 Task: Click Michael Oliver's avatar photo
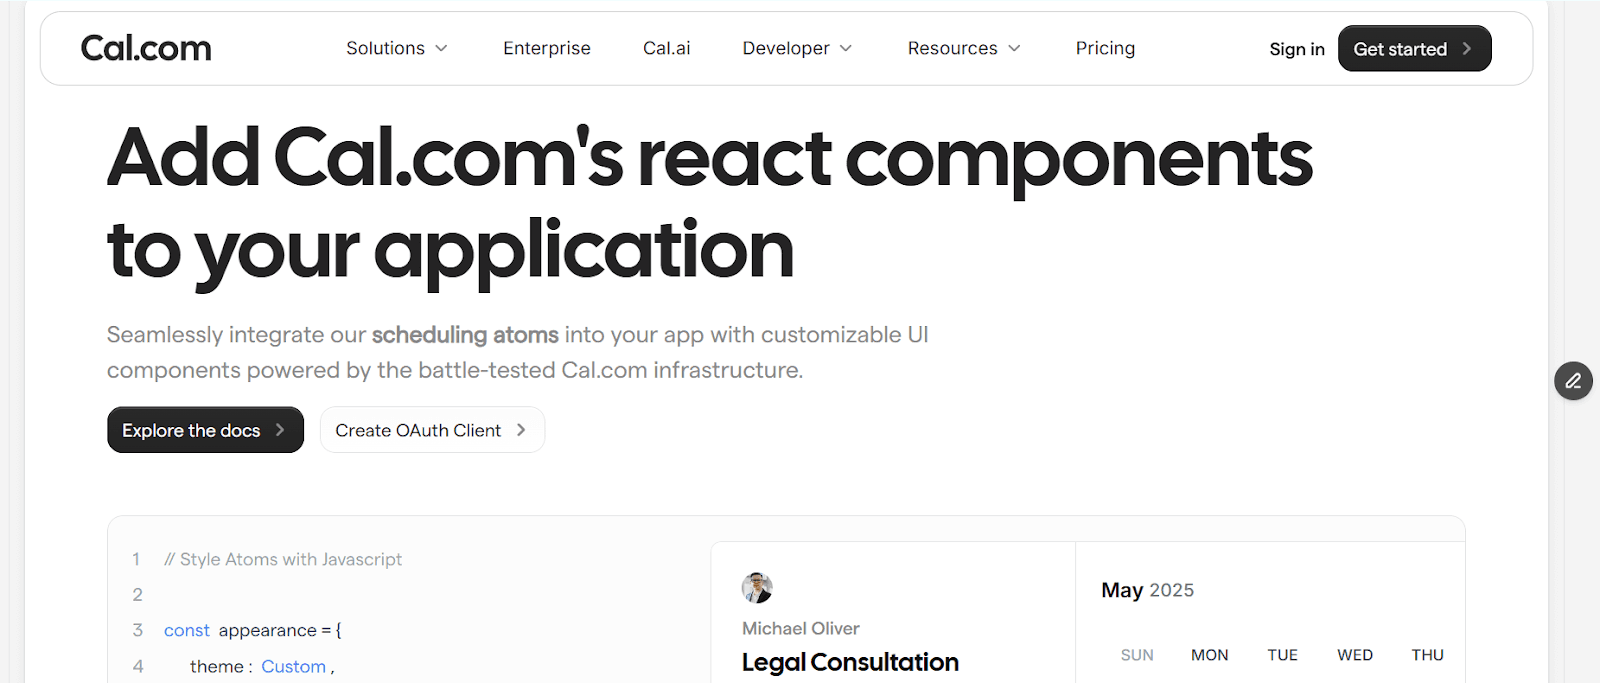(x=756, y=587)
